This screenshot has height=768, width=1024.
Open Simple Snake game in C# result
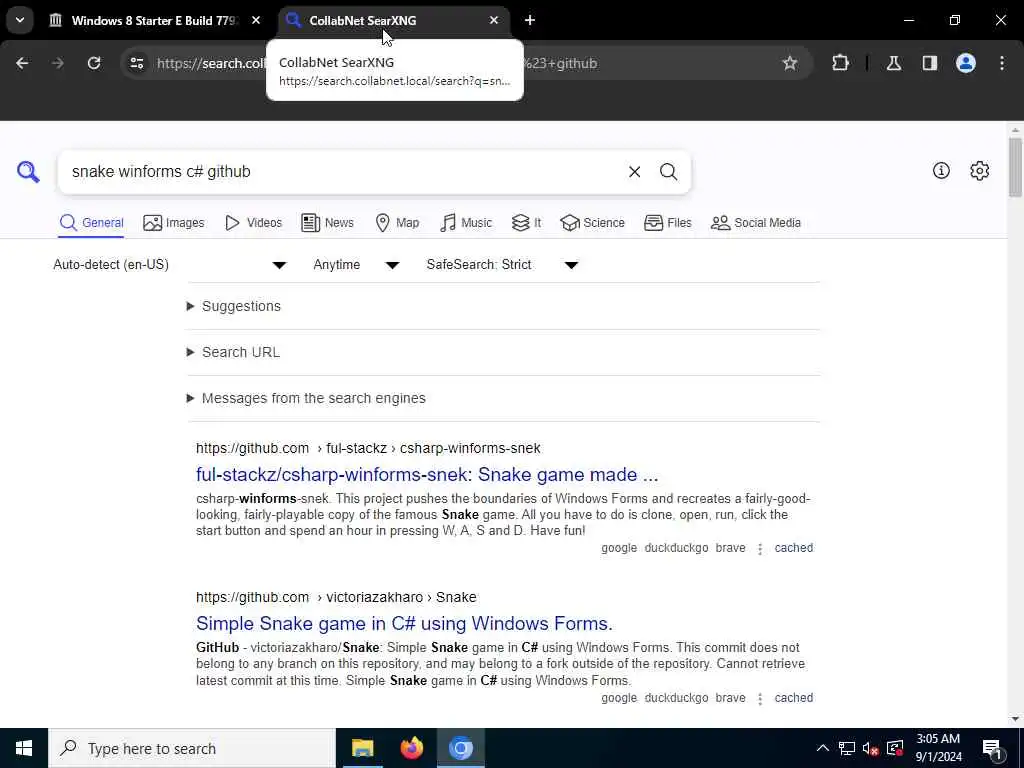(404, 624)
